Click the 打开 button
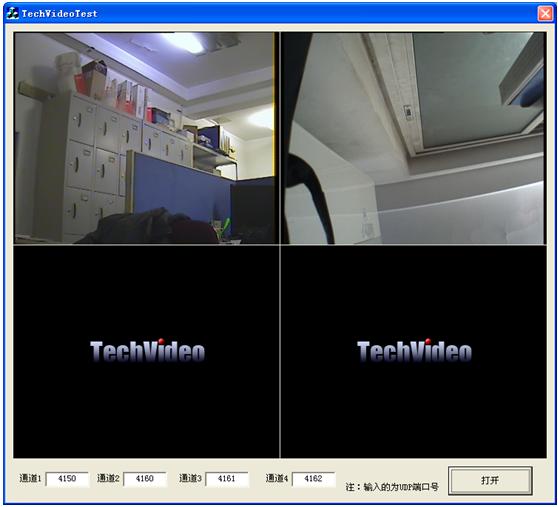The image size is (558, 507). [490, 481]
